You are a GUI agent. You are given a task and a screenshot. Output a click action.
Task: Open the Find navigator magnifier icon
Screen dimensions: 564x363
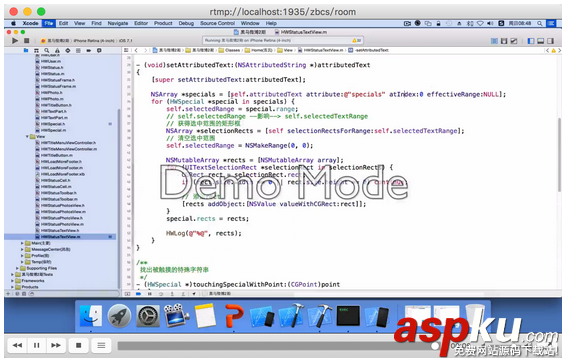point(47,50)
